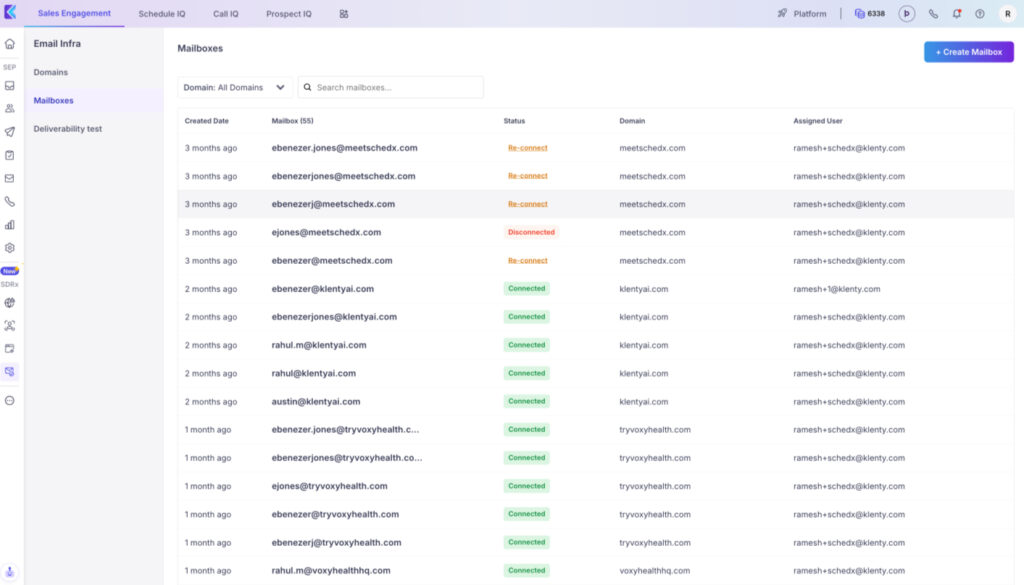Click the tasks checklist icon in the sidebar

10,151
